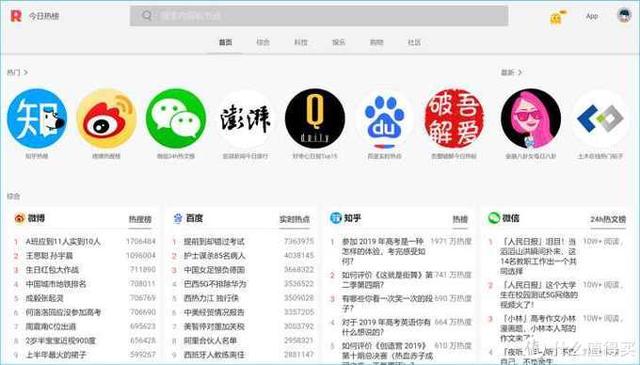Open Zhihu question 有哪些你看一次笑一次的段子
This screenshot has width=640, height=365.
coord(387,303)
